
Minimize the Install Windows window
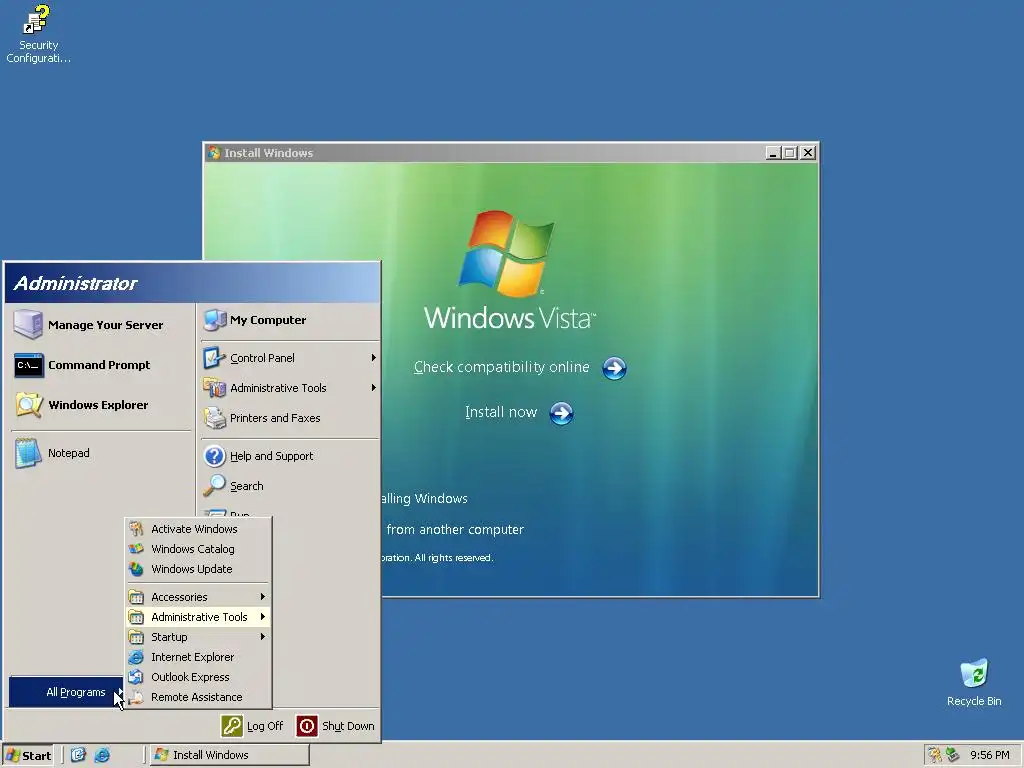pos(774,153)
